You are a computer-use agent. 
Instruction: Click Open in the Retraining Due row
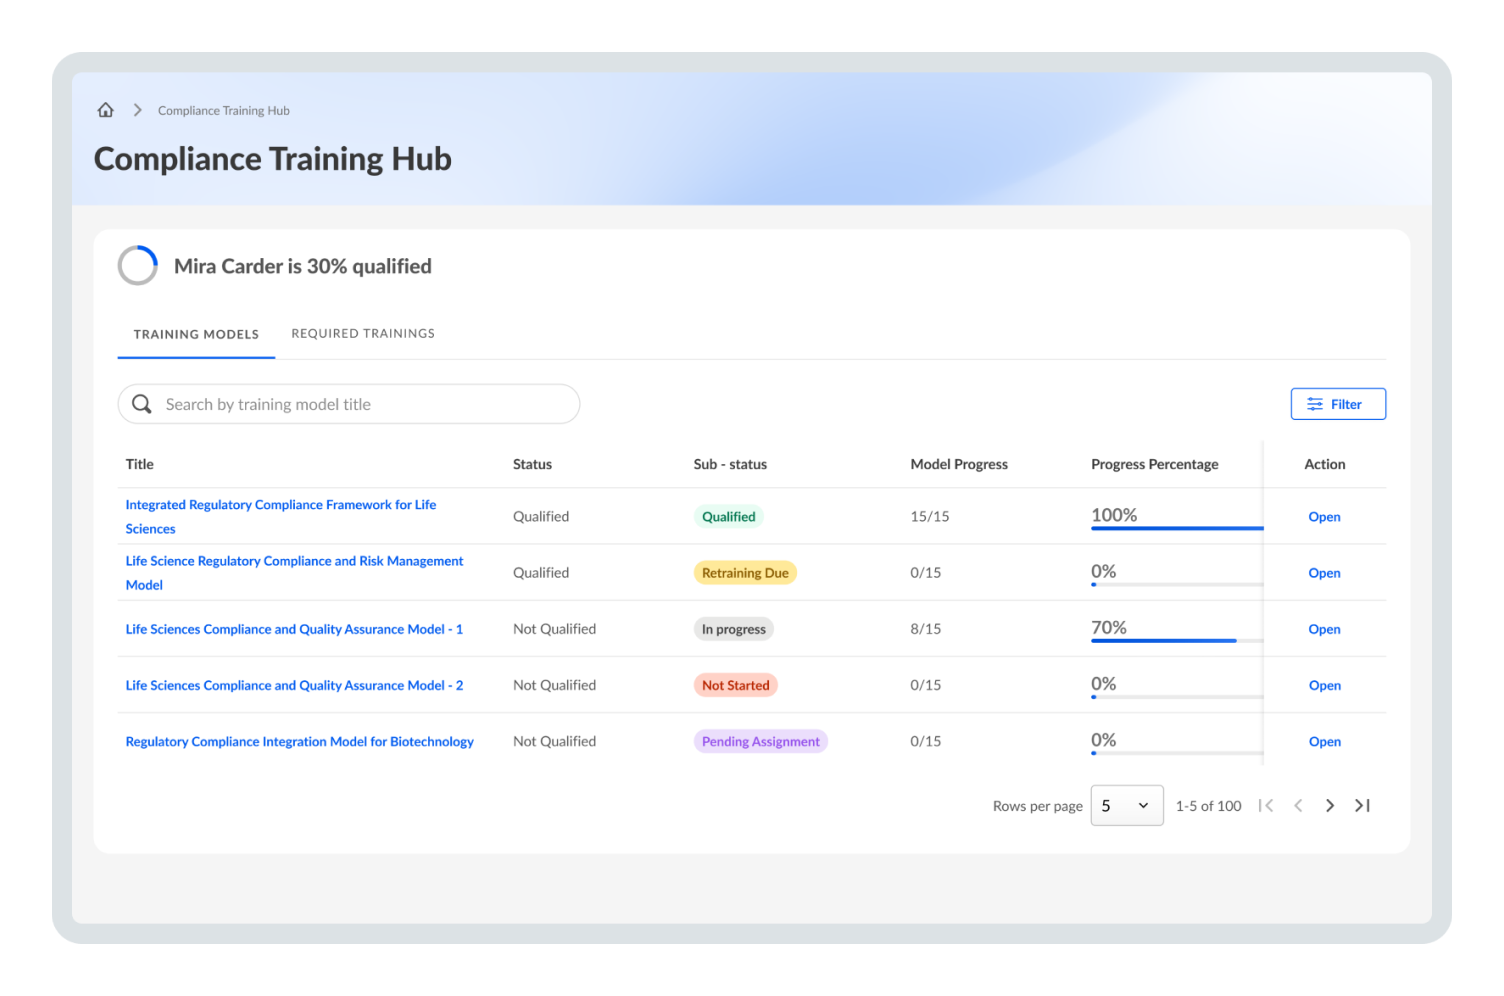click(x=1325, y=573)
